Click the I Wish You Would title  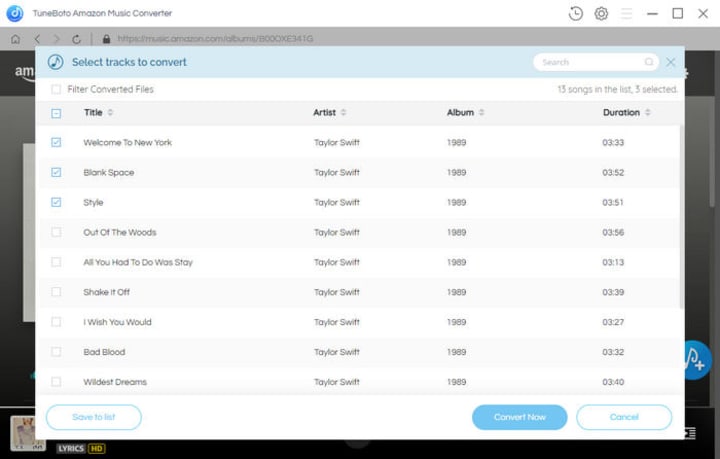[117, 322]
